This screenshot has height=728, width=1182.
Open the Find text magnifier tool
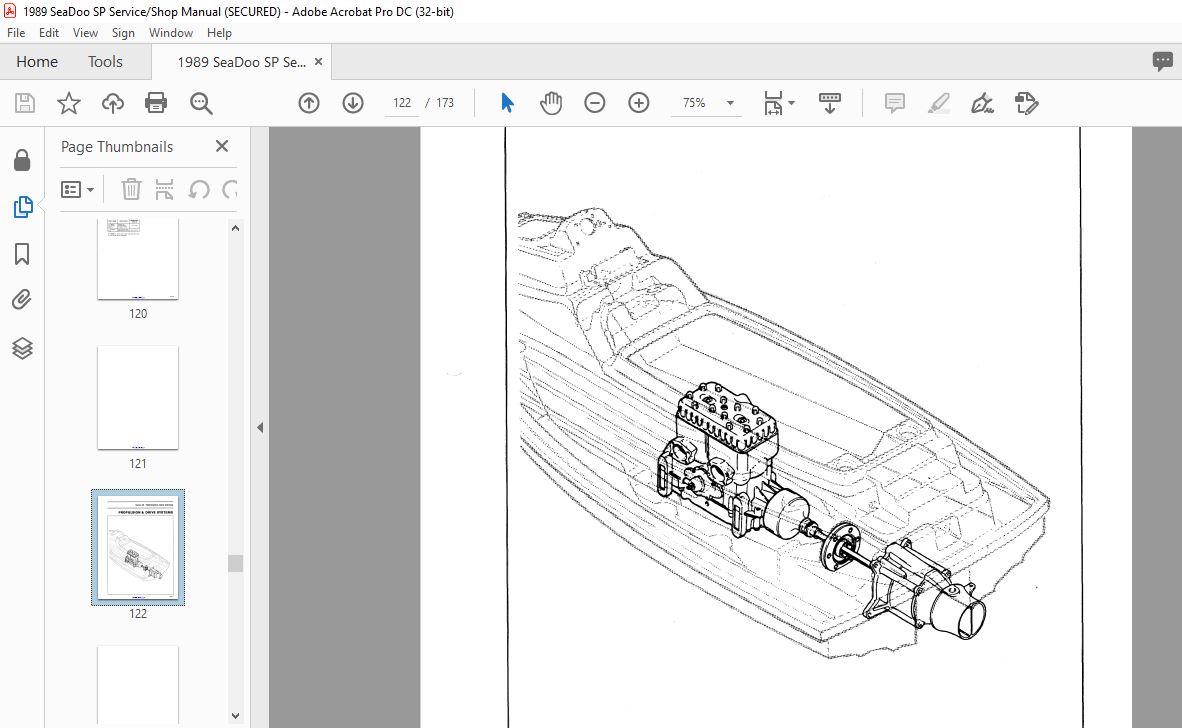(x=201, y=103)
